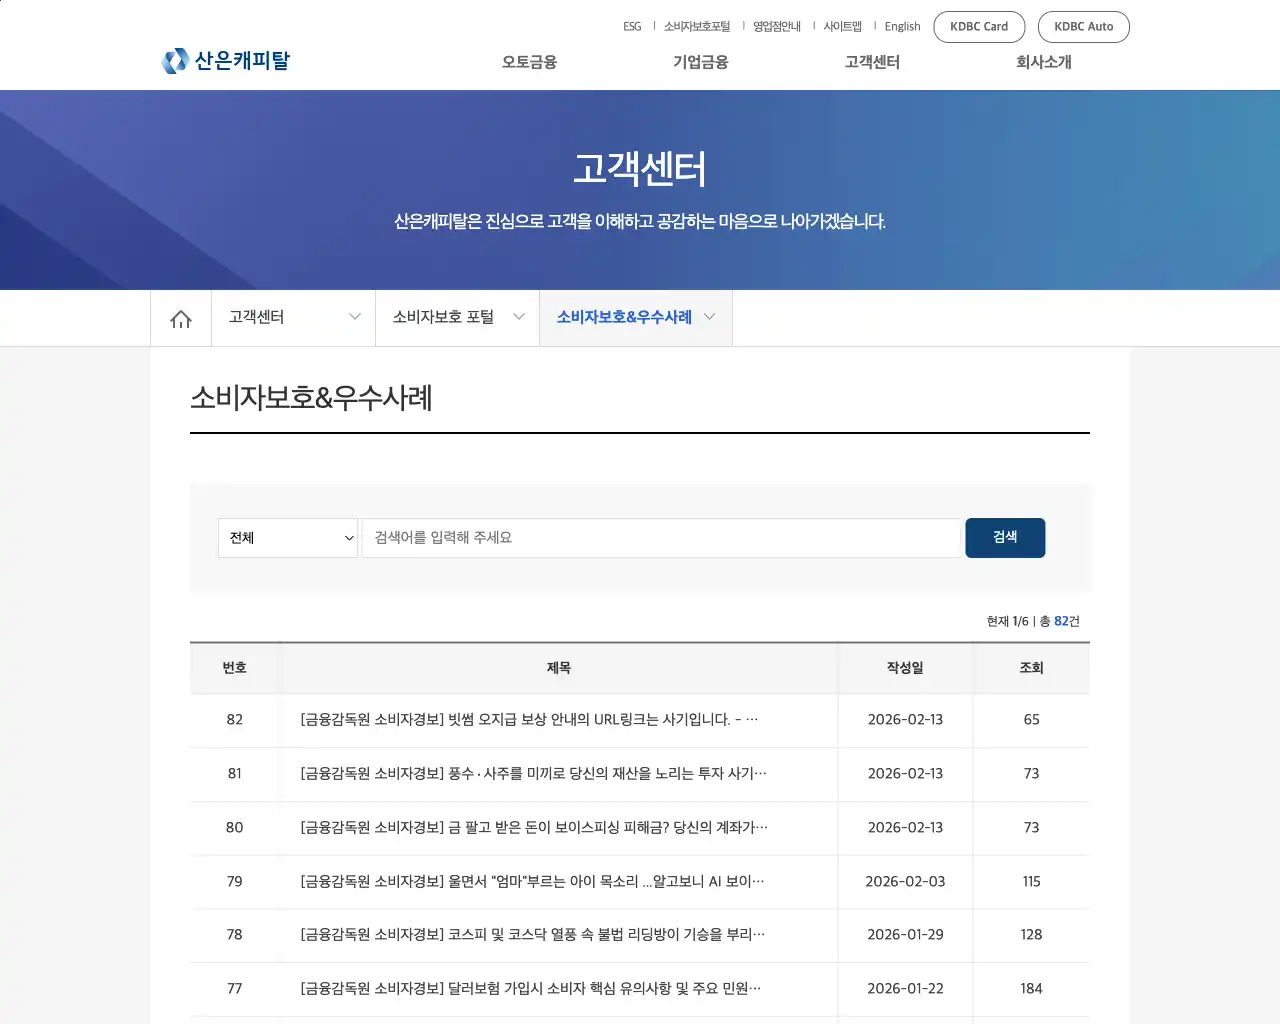Open the 고객센터 menu
The width and height of the screenshot is (1280, 1024).
871,62
